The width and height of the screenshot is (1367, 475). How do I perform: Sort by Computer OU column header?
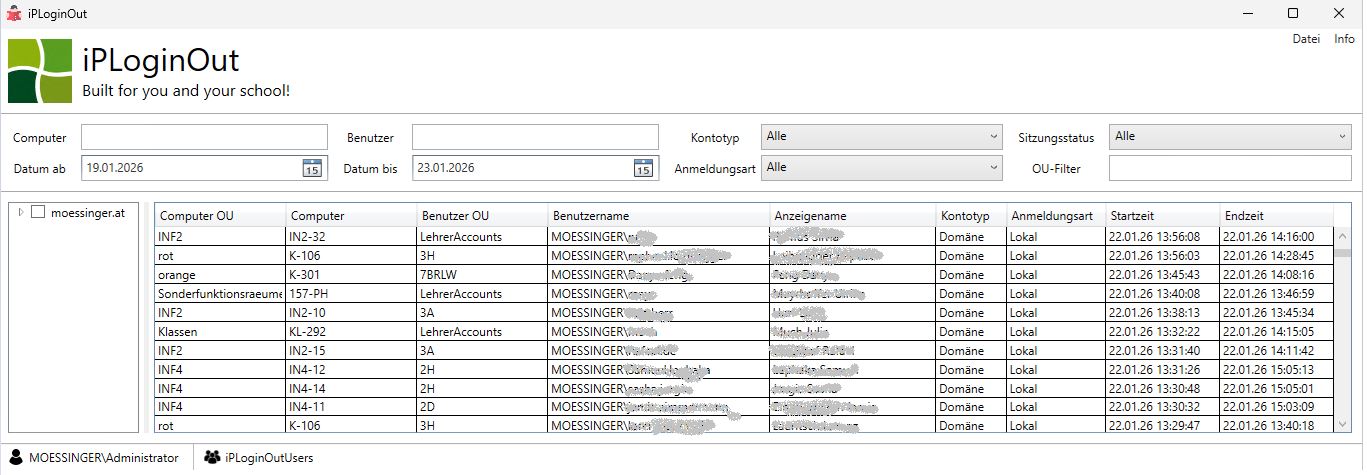[x=220, y=216]
